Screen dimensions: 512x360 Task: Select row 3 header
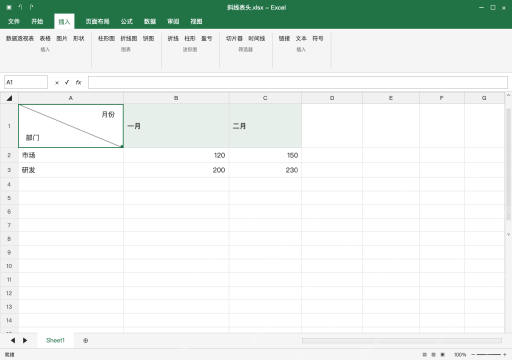(9, 170)
